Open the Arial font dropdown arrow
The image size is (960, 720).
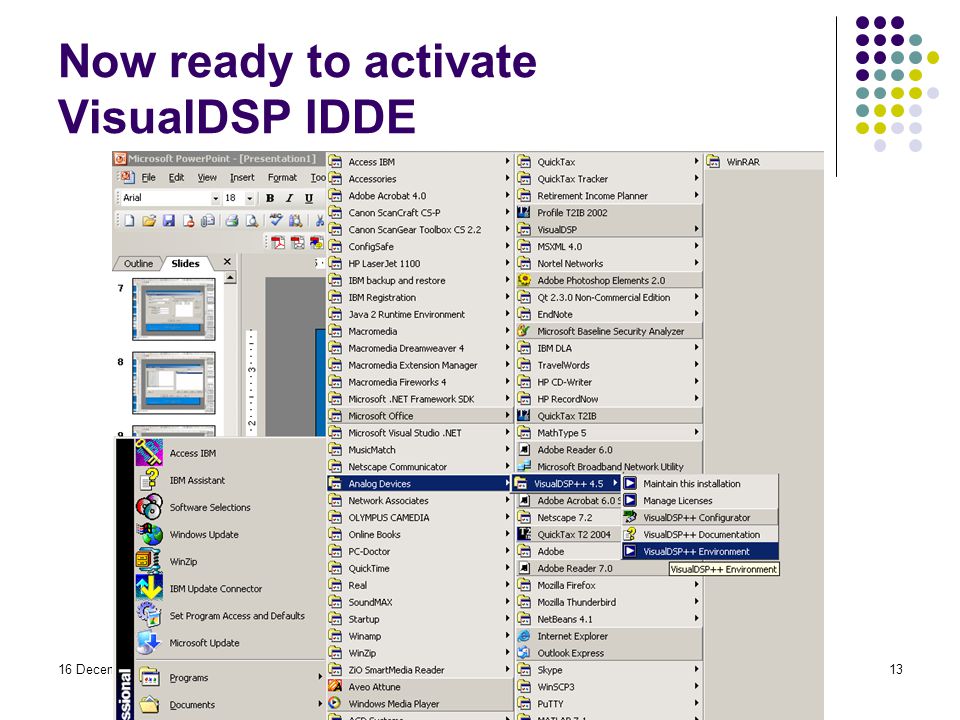[x=215, y=198]
